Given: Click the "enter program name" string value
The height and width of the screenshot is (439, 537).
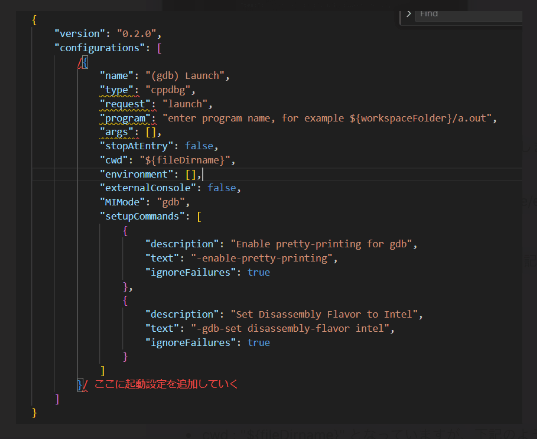Looking at the screenshot, I should tap(327, 118).
